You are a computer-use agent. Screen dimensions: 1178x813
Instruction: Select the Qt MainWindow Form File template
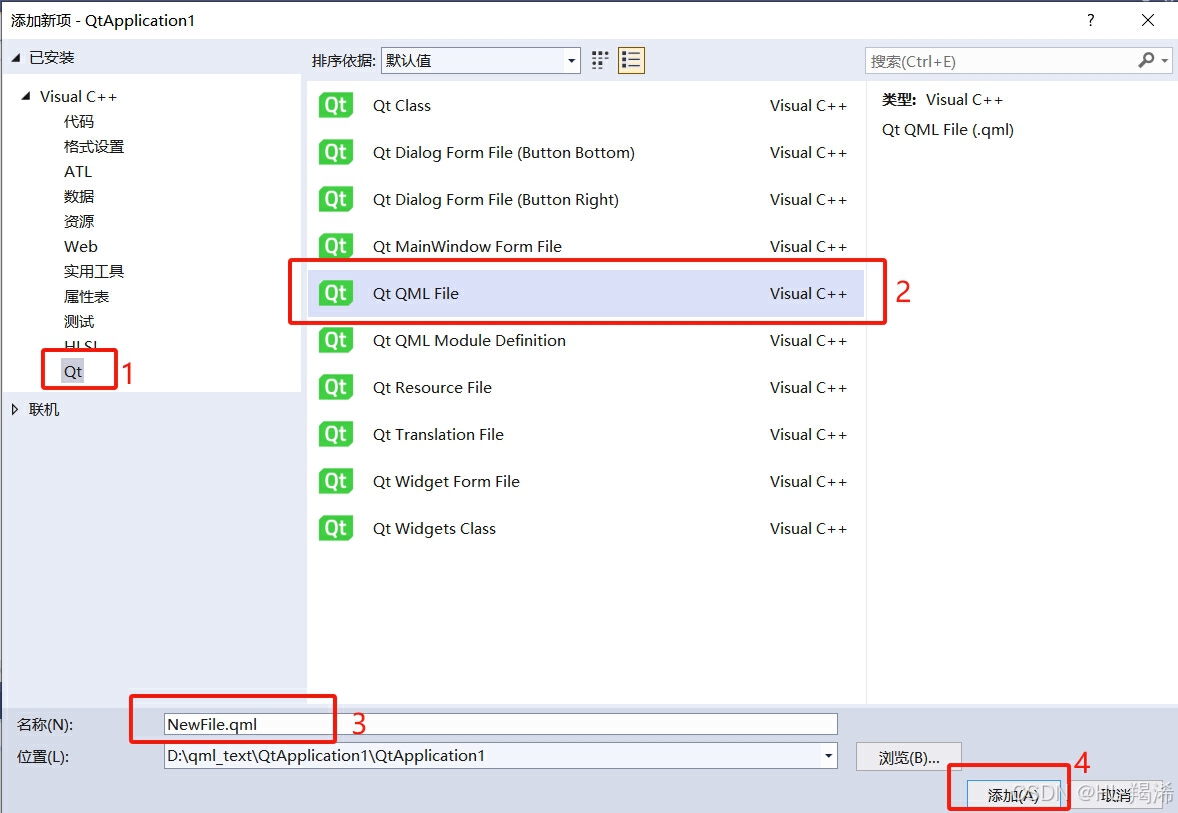click(467, 246)
